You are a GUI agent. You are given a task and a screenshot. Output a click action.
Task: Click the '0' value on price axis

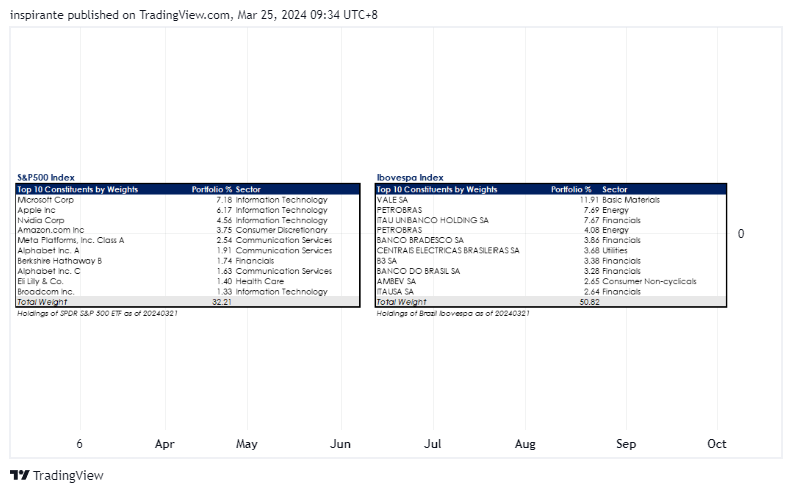click(x=741, y=233)
